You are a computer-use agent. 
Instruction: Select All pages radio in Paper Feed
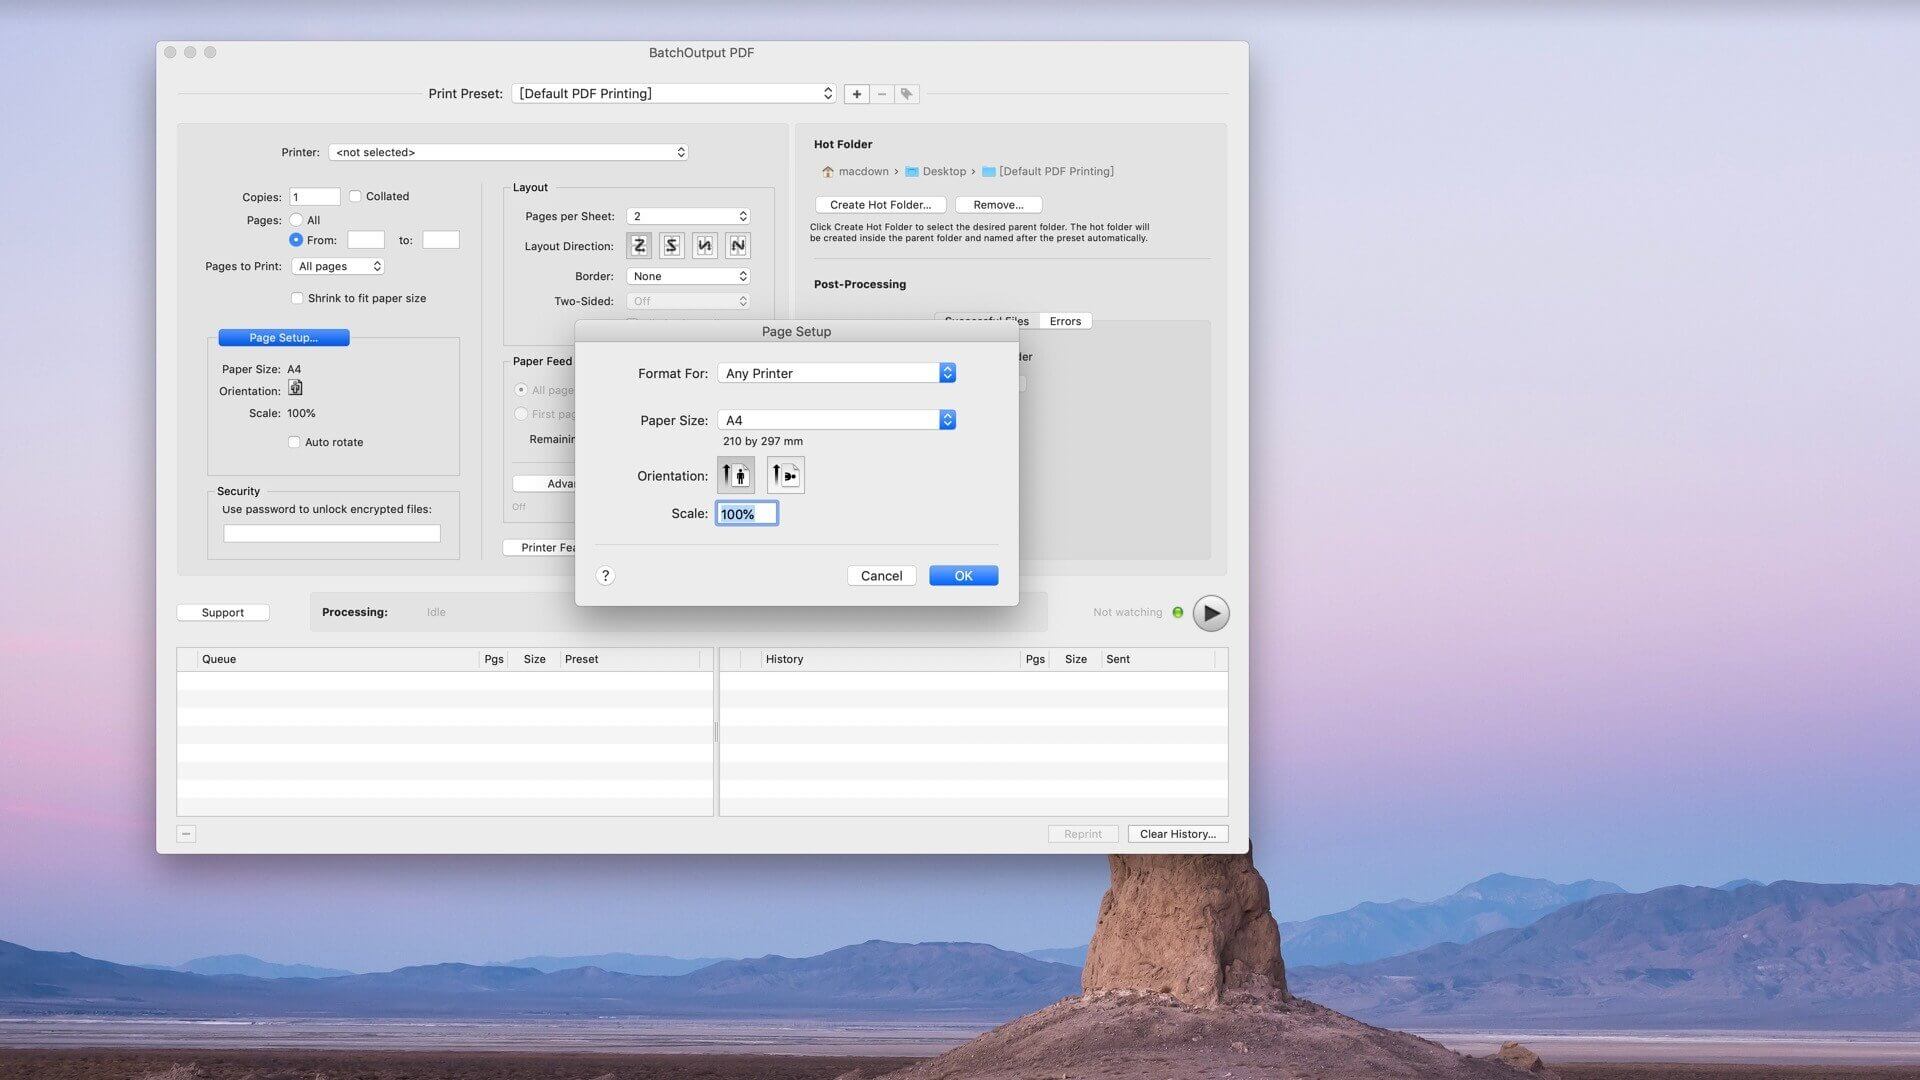(x=521, y=390)
